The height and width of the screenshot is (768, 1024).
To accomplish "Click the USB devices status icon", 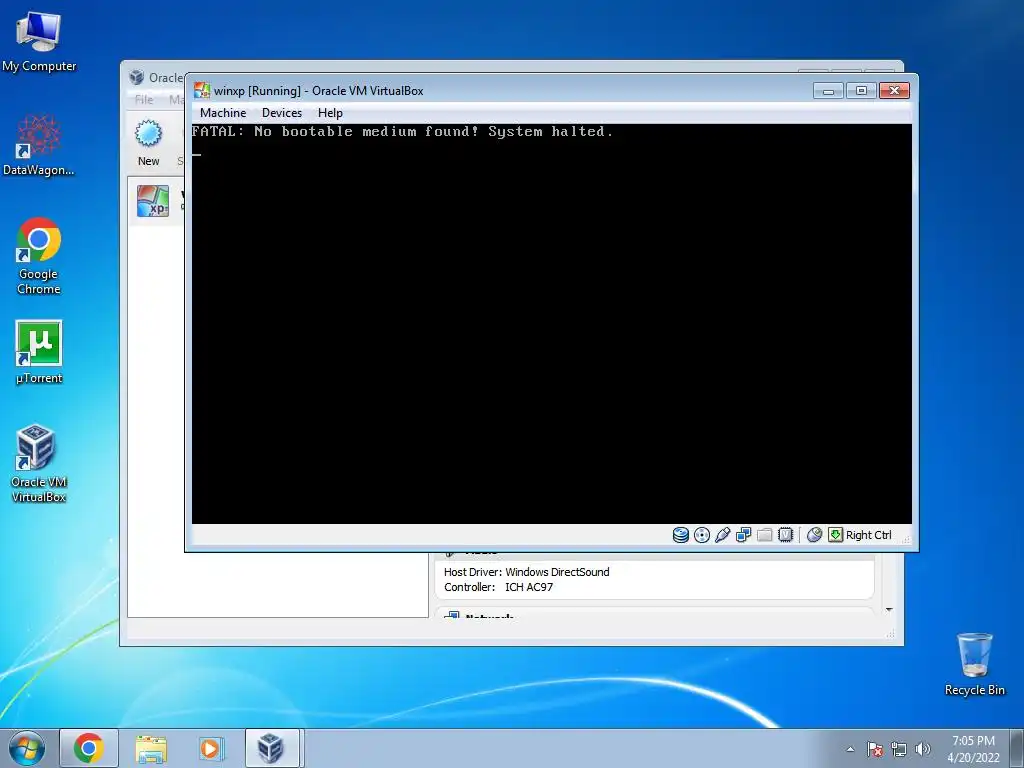I will click(722, 535).
